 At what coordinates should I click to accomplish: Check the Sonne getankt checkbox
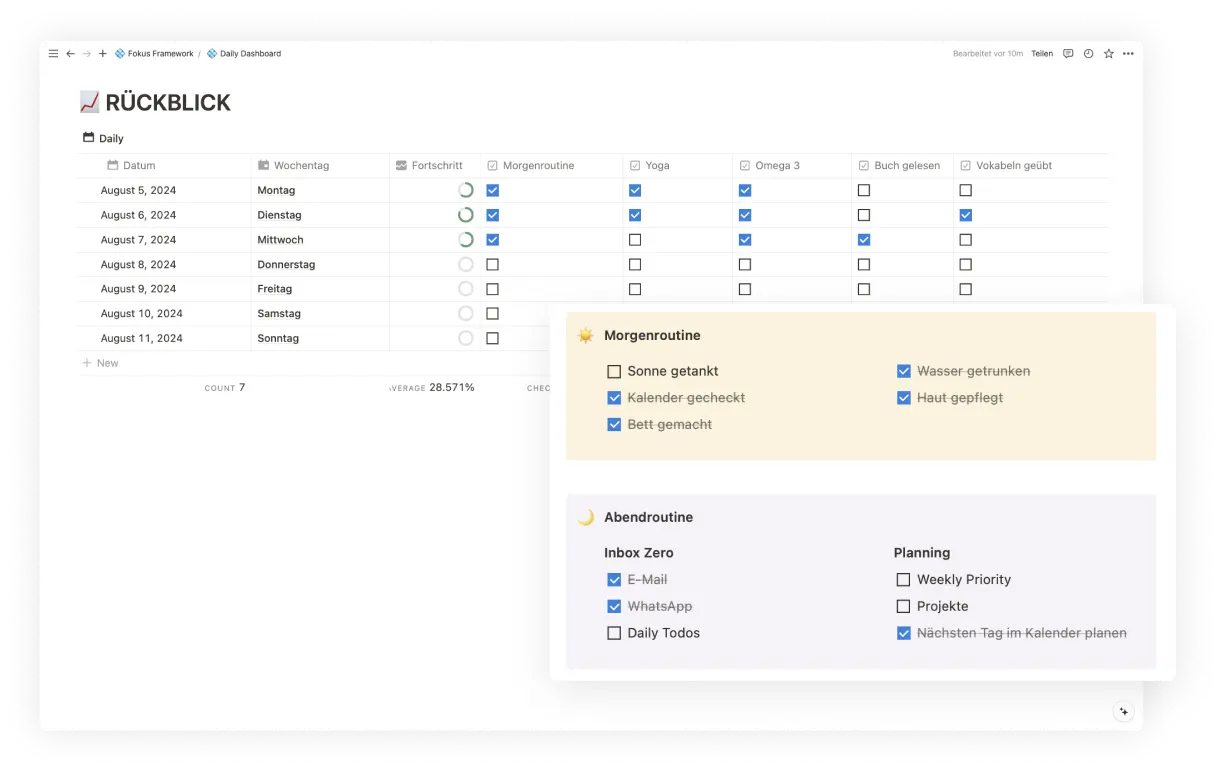tap(614, 371)
